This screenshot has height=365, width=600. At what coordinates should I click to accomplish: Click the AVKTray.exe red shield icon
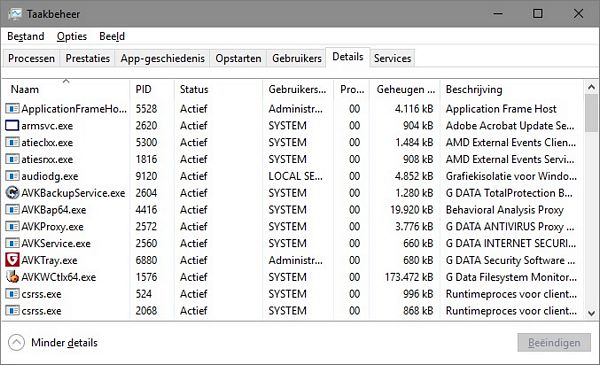(12, 260)
